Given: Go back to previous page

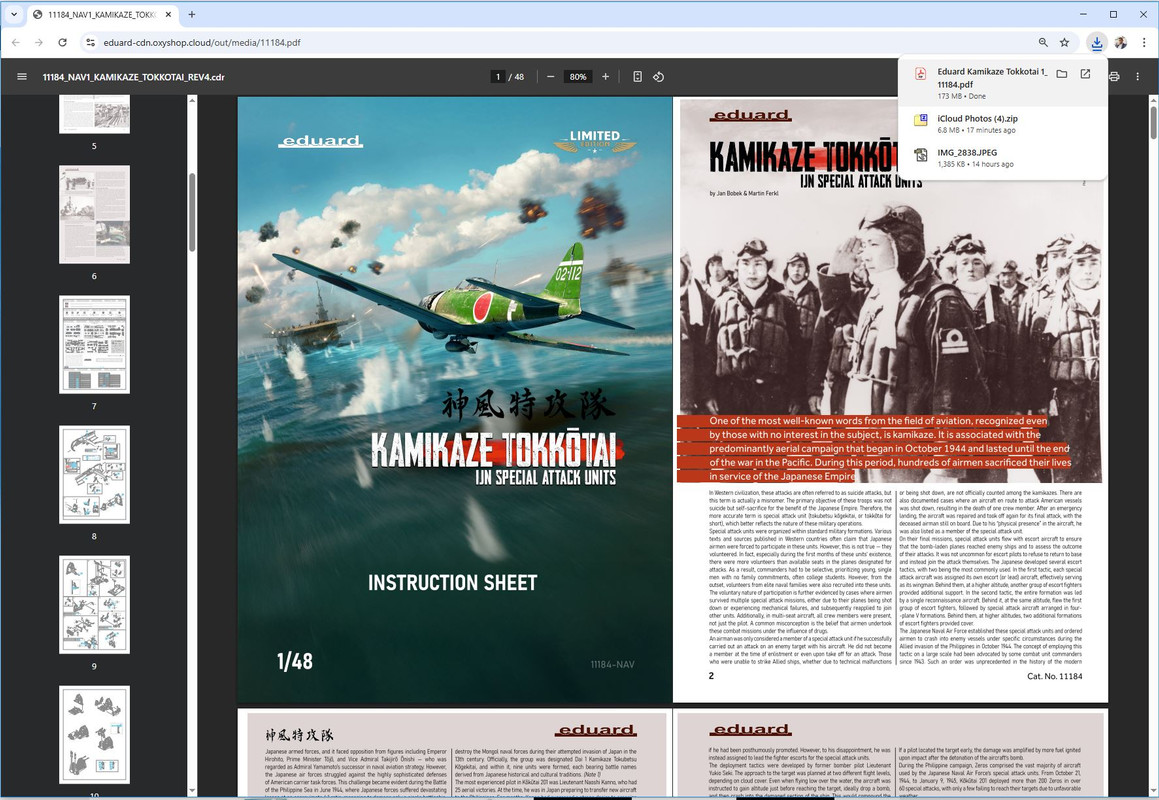Looking at the screenshot, I should (16, 42).
